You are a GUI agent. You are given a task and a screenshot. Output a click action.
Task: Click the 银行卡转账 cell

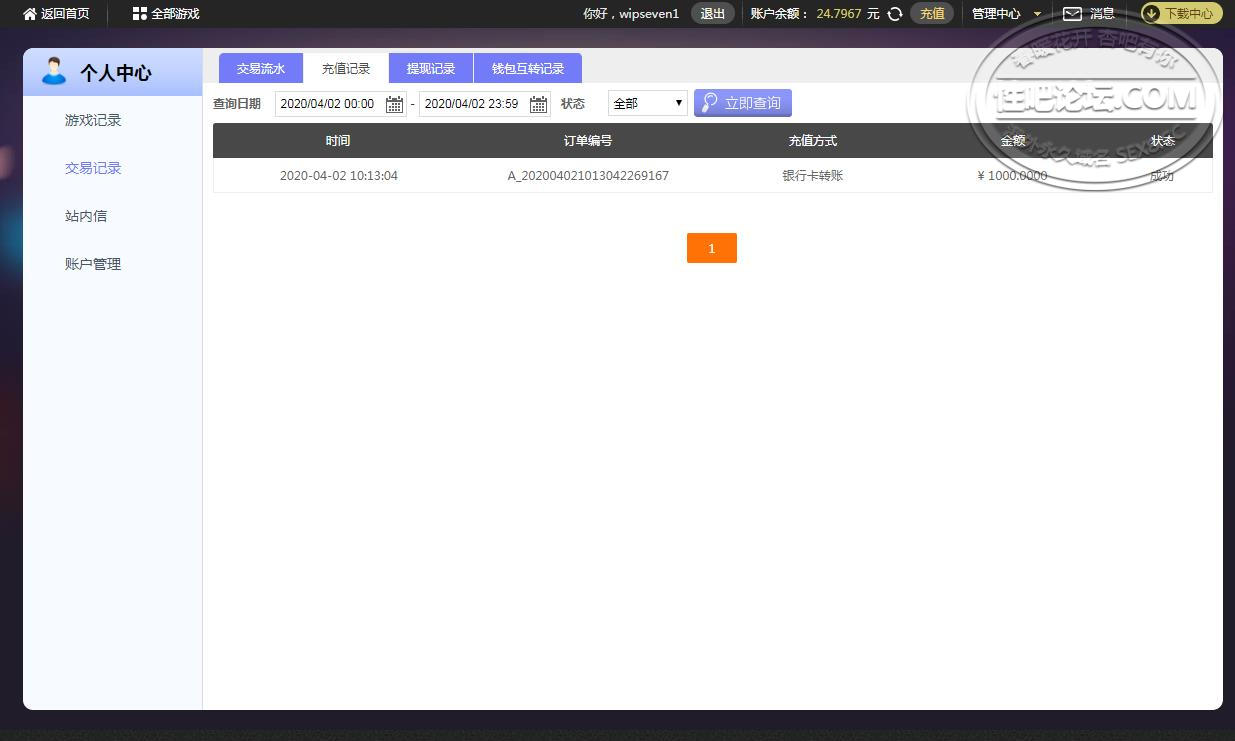[813, 176]
